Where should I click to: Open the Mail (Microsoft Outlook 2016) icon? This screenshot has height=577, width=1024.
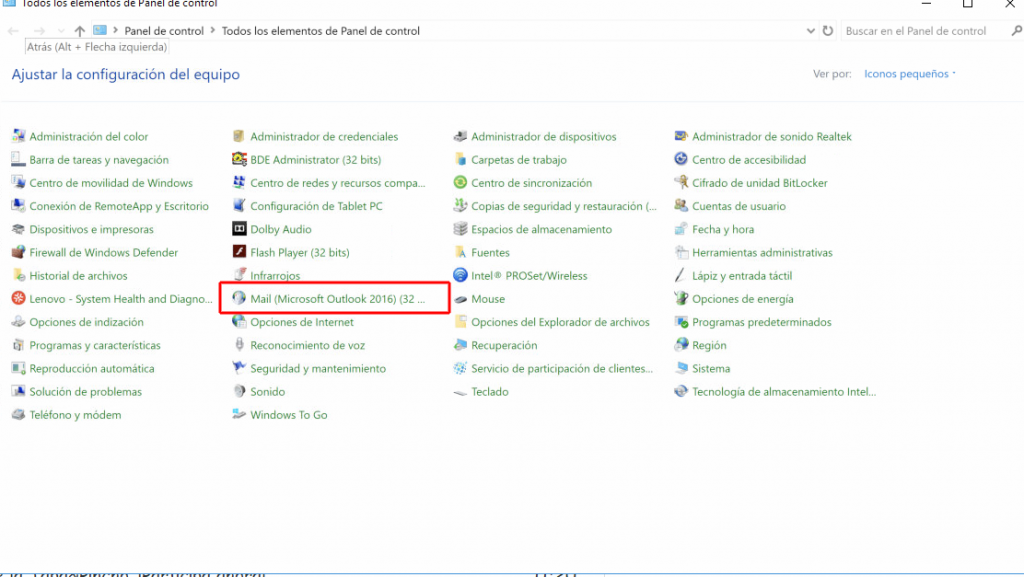tap(239, 298)
